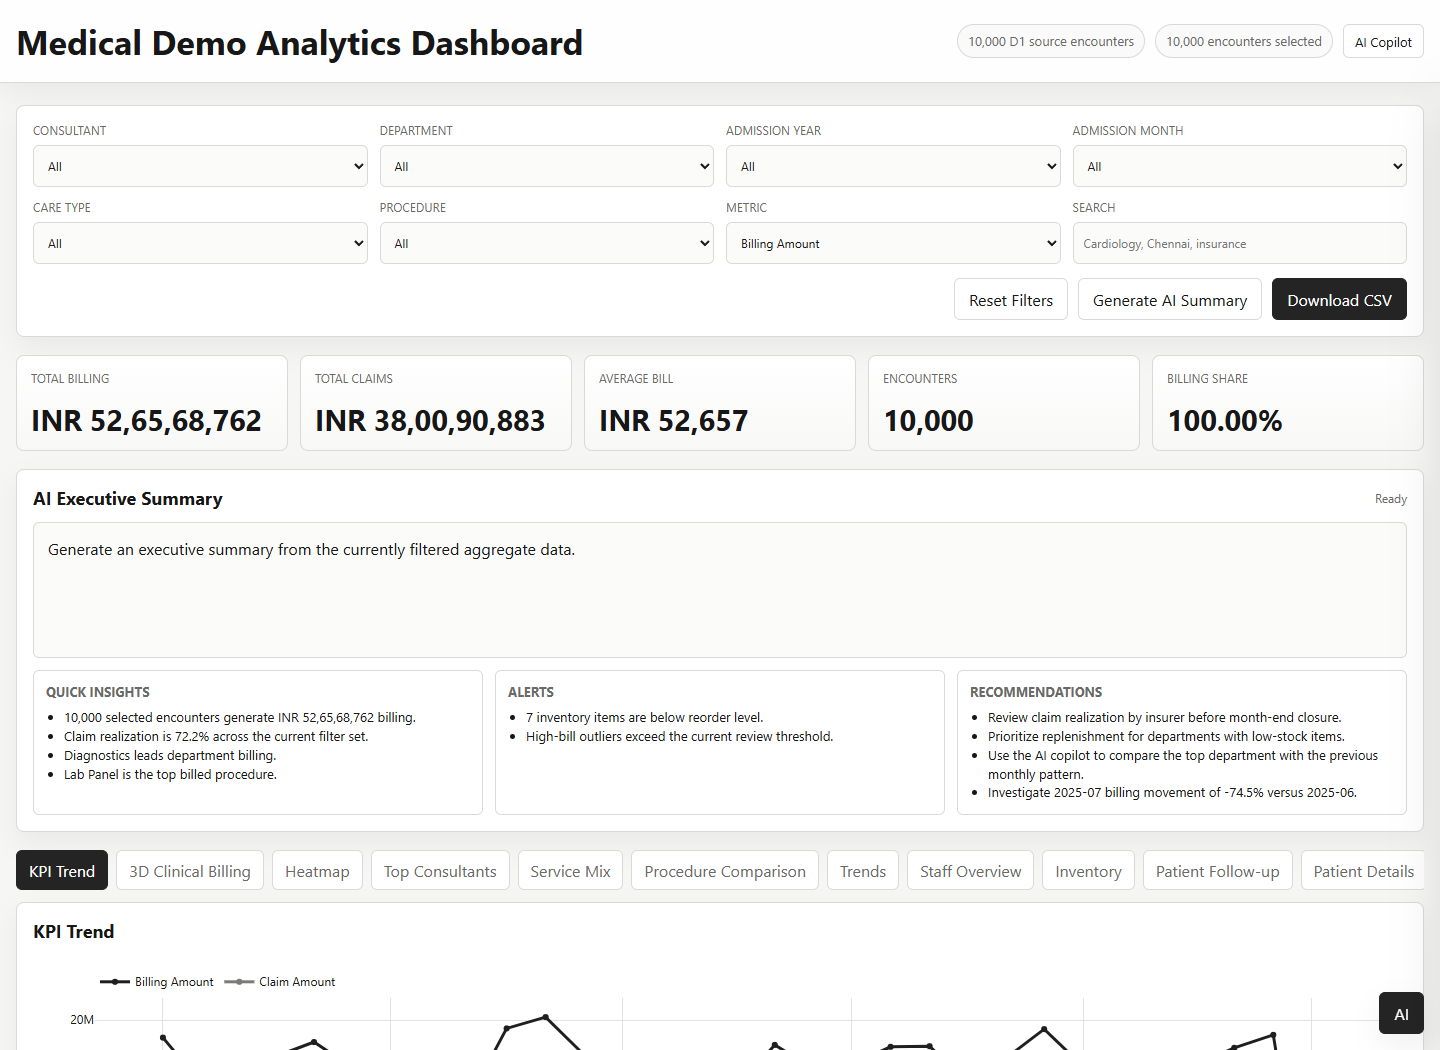The image size is (1440, 1050).
Task: Expand the Department filter dropdown
Action: click(546, 166)
